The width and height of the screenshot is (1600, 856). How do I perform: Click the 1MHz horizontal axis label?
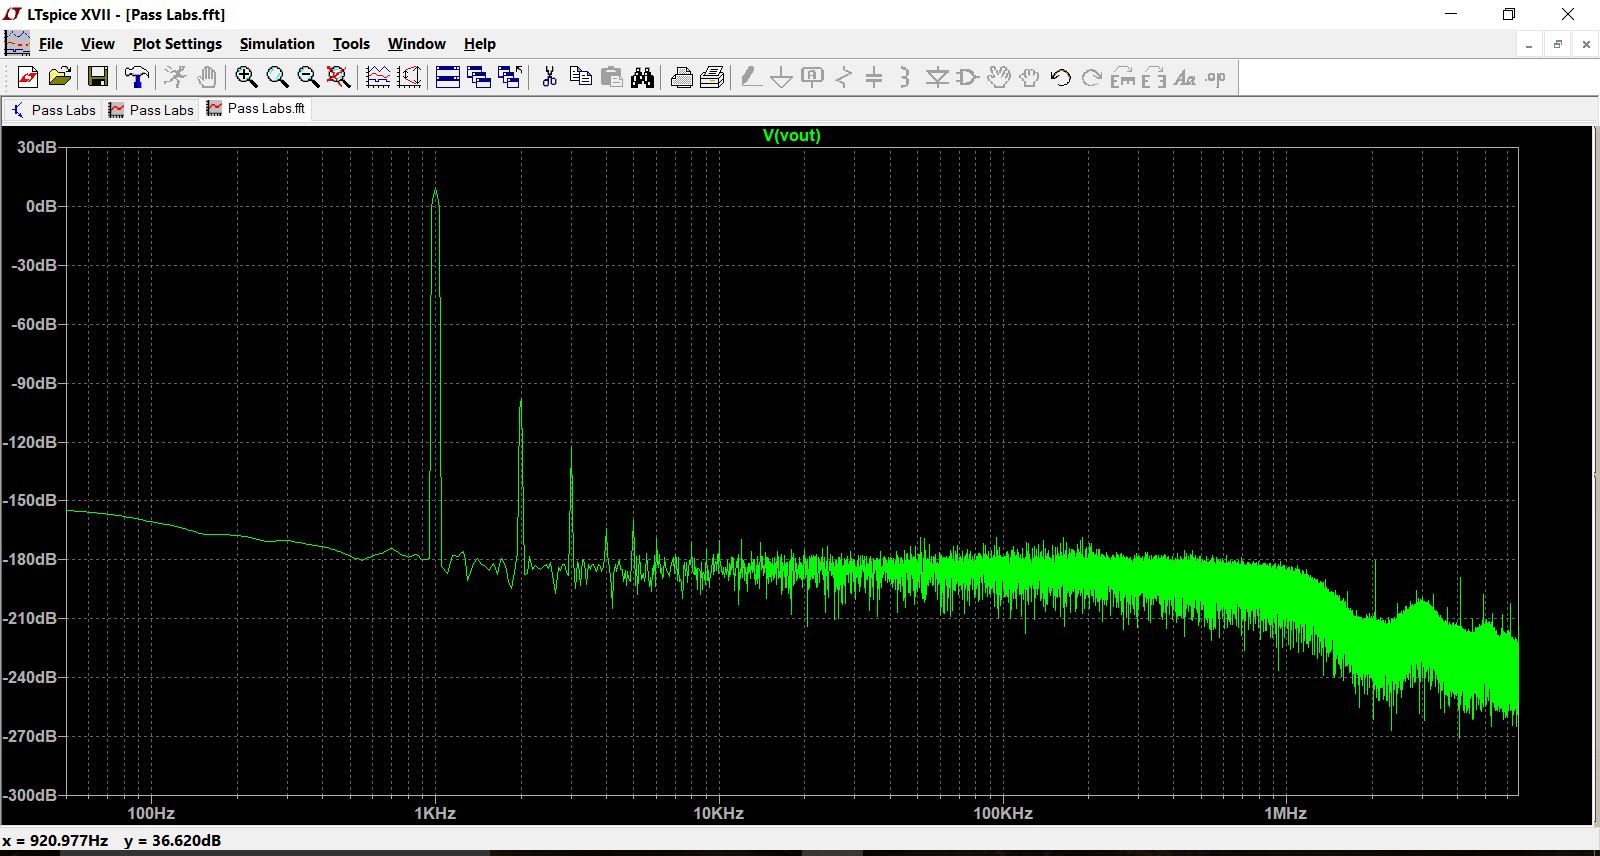pos(1286,813)
